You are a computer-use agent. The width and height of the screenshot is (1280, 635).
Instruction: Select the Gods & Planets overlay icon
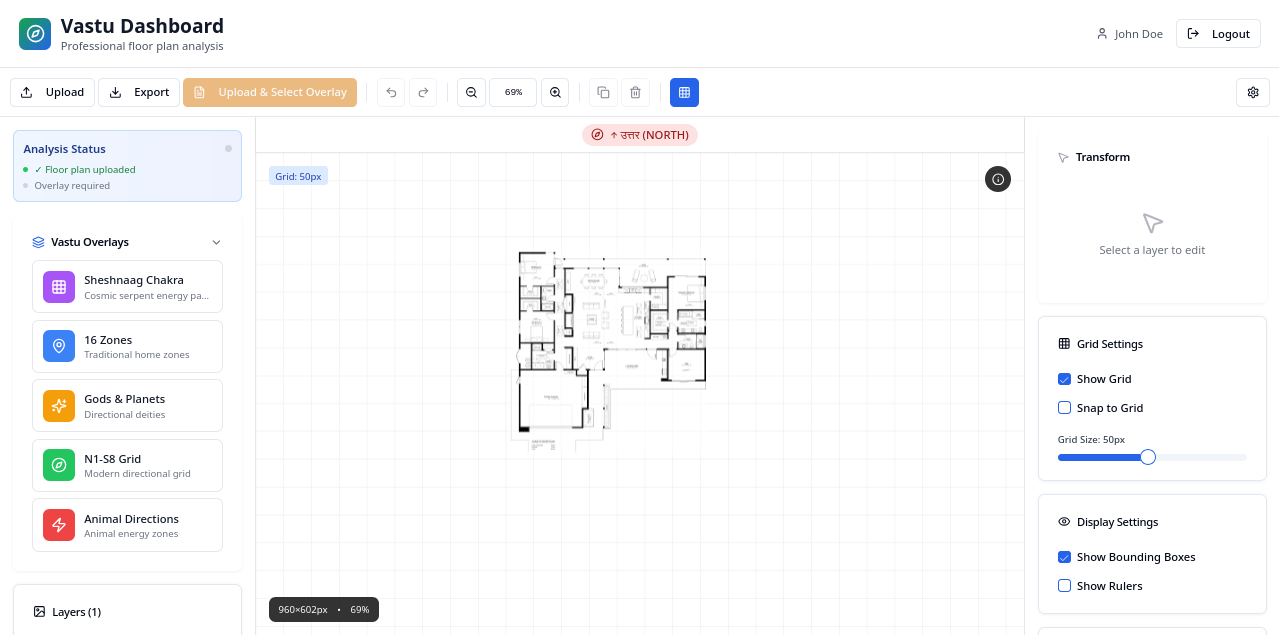(x=58, y=405)
